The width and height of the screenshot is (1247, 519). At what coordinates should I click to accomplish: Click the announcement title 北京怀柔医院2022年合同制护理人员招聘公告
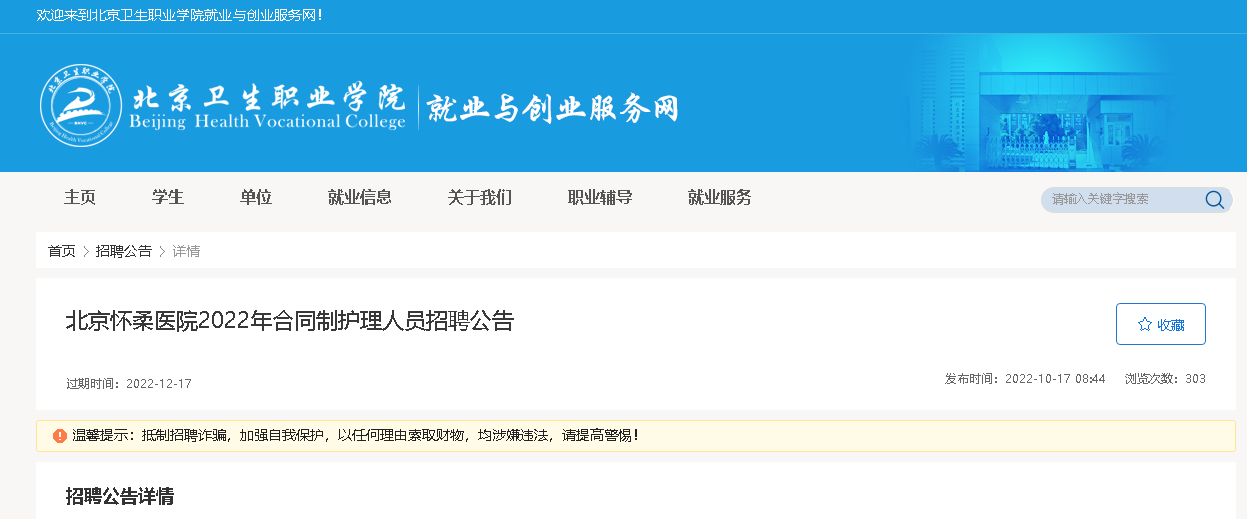(290, 321)
